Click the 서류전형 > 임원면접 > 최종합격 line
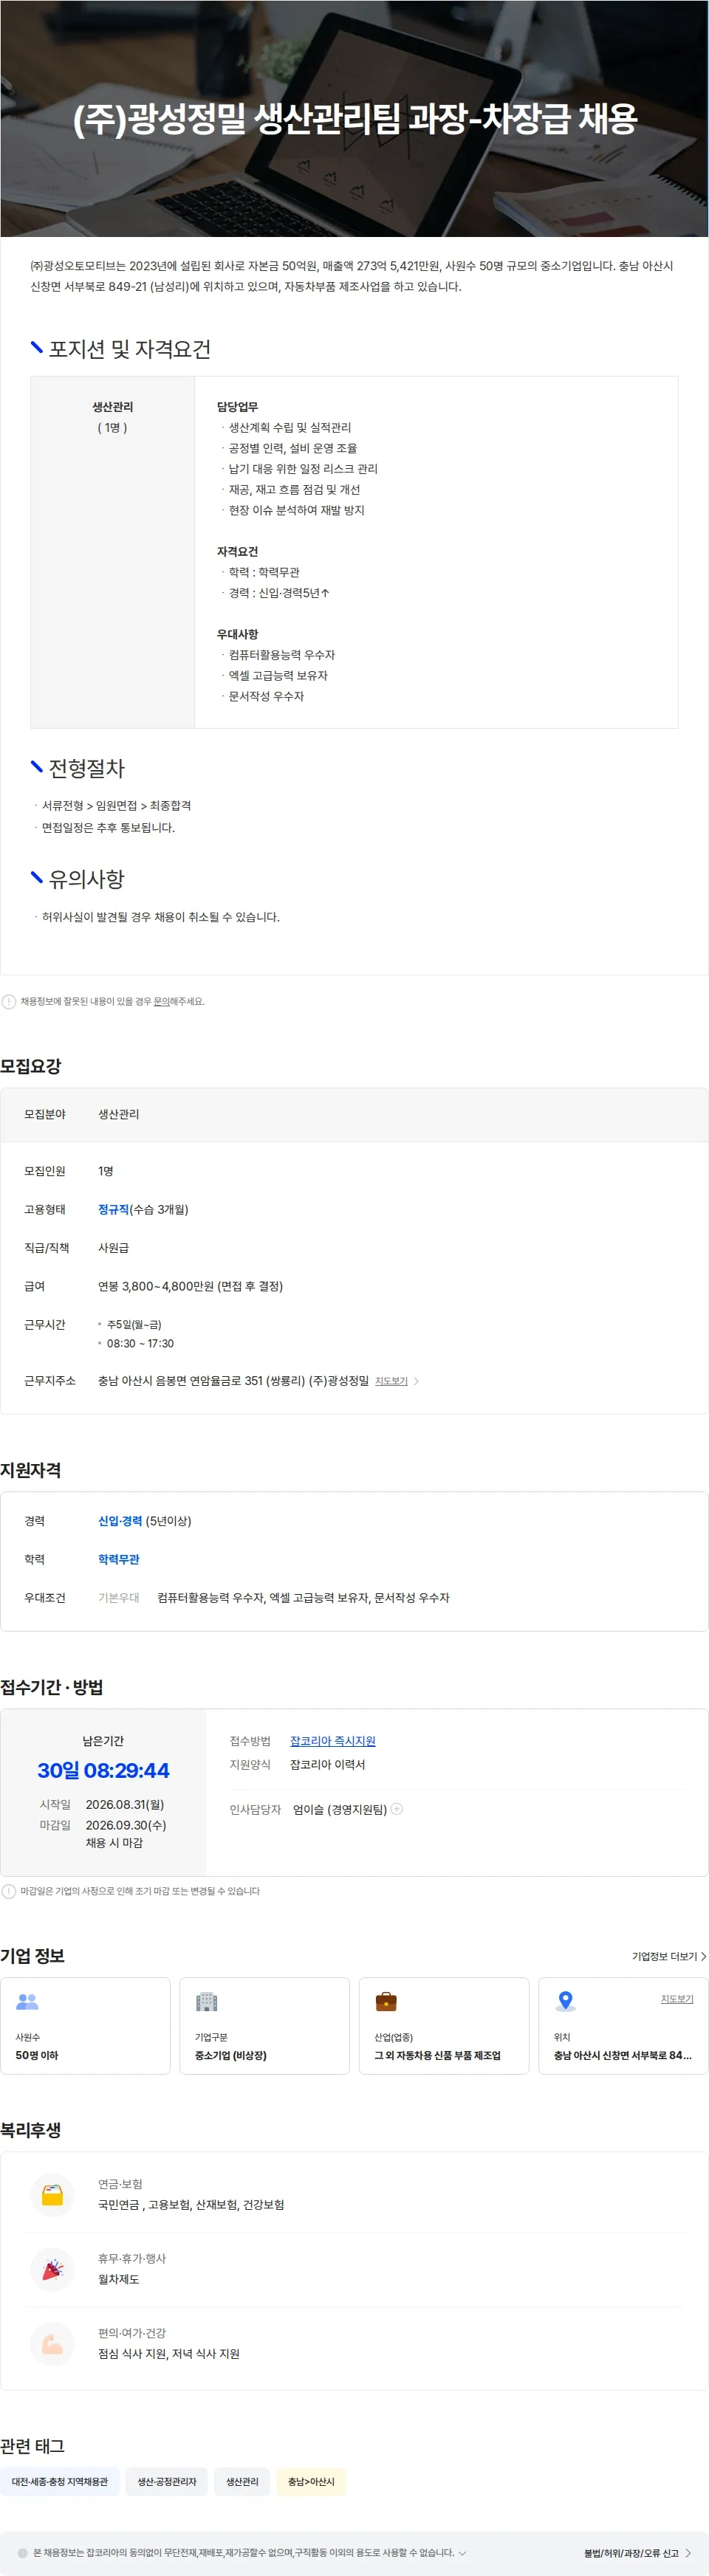 pos(116,805)
